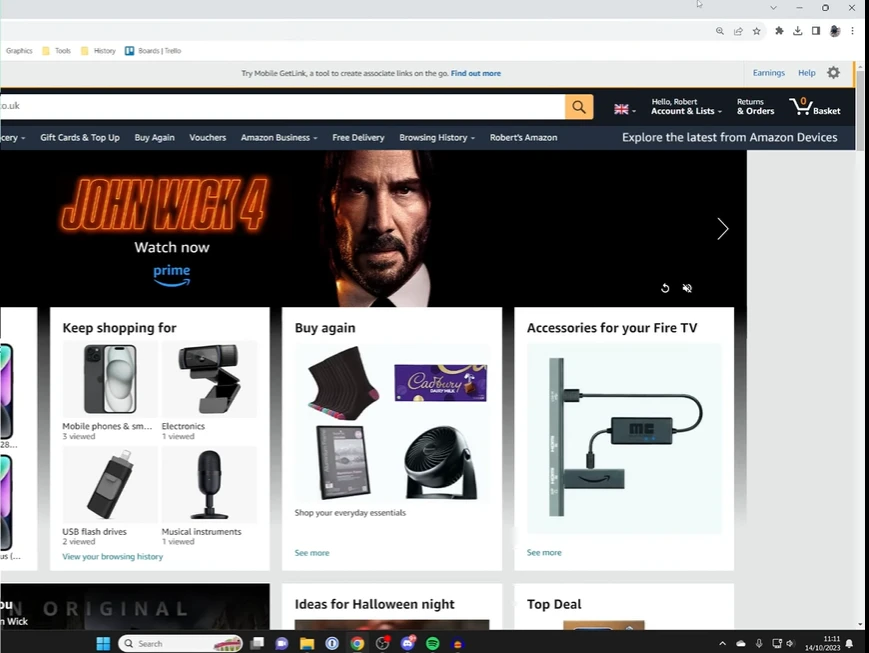Open OBS Studio from the taskbar
The width and height of the screenshot is (869, 653).
[x=382, y=643]
